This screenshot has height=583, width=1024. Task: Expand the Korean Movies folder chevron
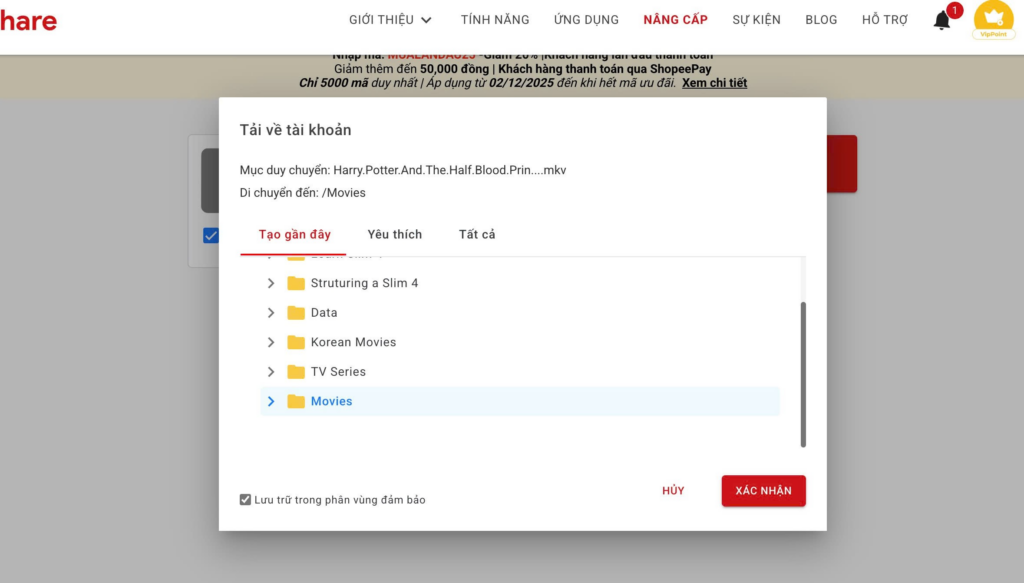click(271, 342)
